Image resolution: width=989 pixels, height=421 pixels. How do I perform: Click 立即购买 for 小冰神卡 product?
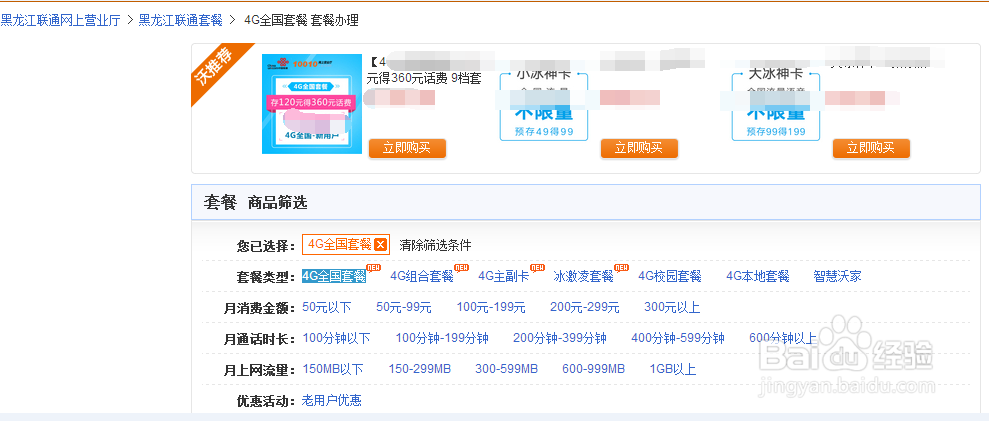click(639, 148)
